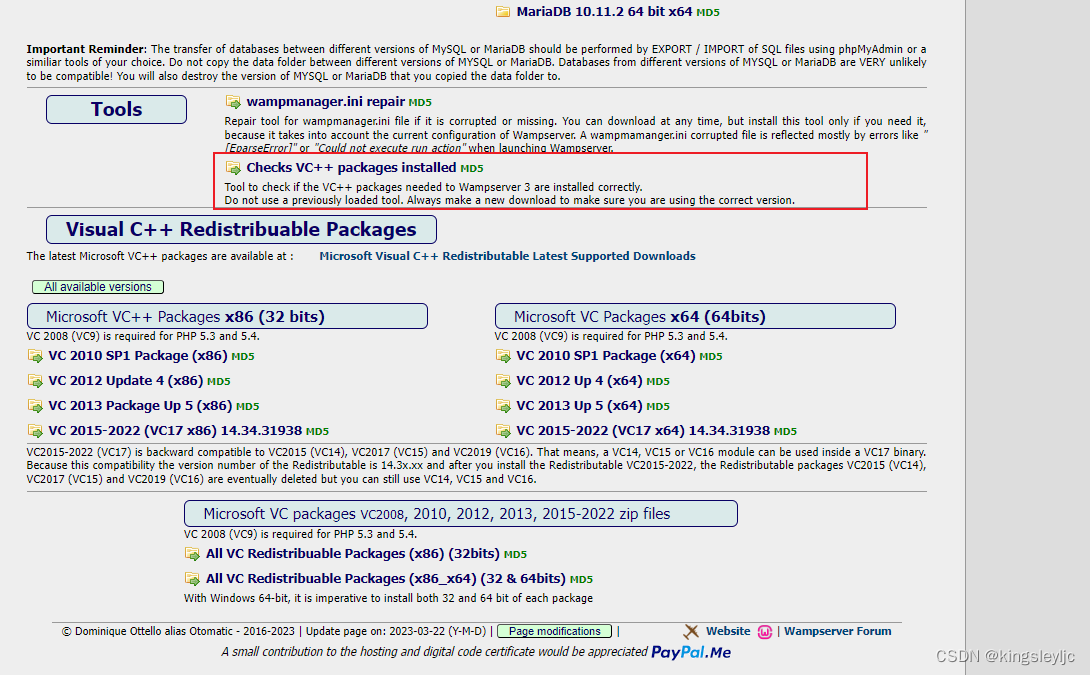Click the icon beside All VC Redistribuable Packages (x86)
This screenshot has height=675, width=1090.
(x=192, y=554)
